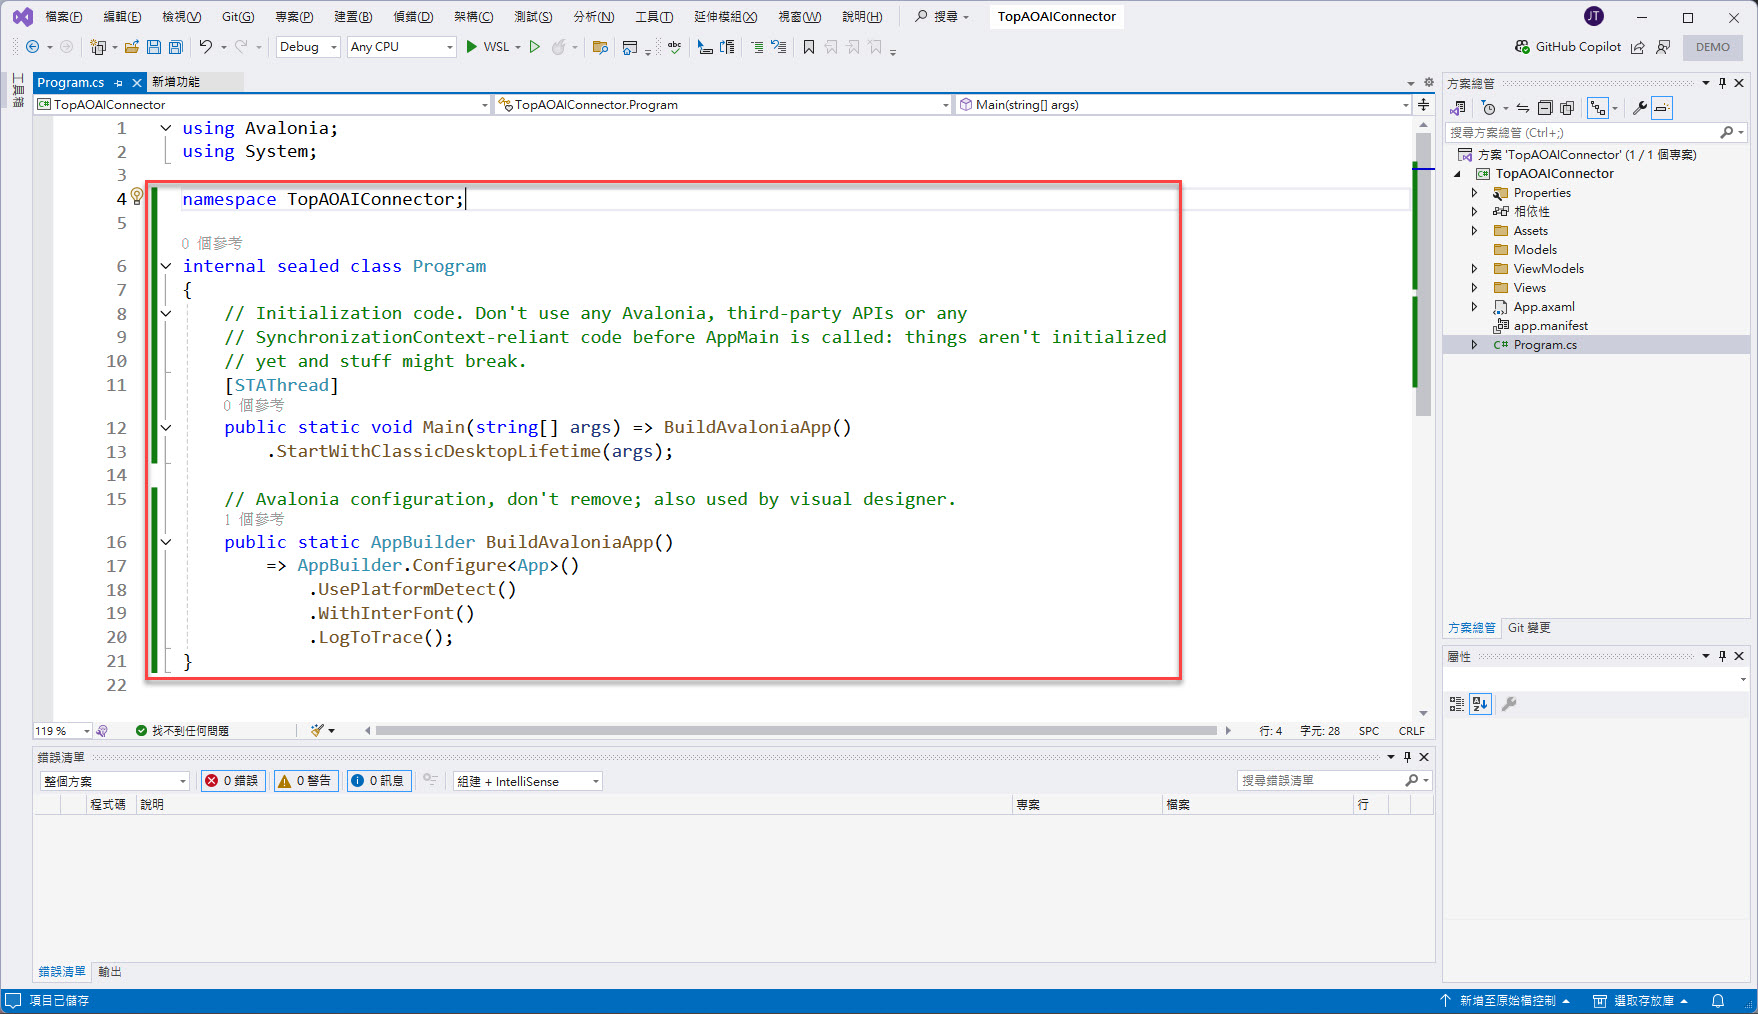Expand the ViewModels folder
Viewport: 1758px width, 1014px height.
pyautogui.click(x=1474, y=269)
